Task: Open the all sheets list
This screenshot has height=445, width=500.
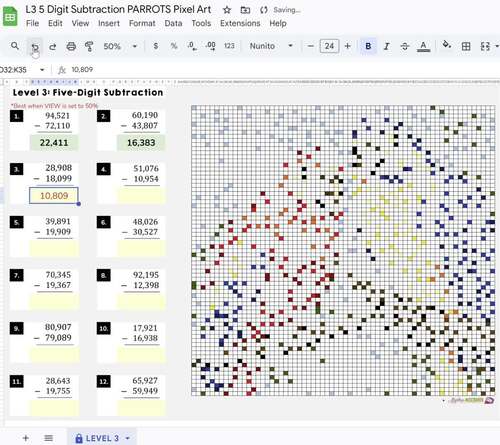Action: coord(48,438)
